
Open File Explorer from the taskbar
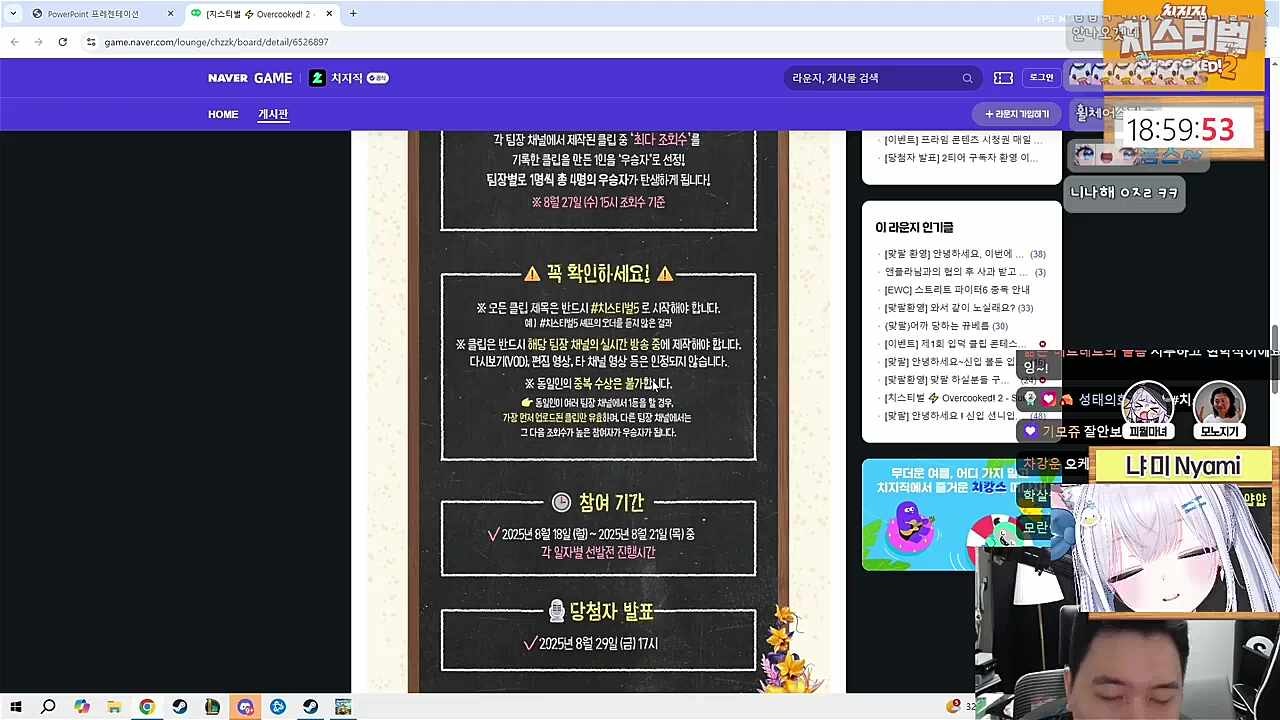point(114,707)
